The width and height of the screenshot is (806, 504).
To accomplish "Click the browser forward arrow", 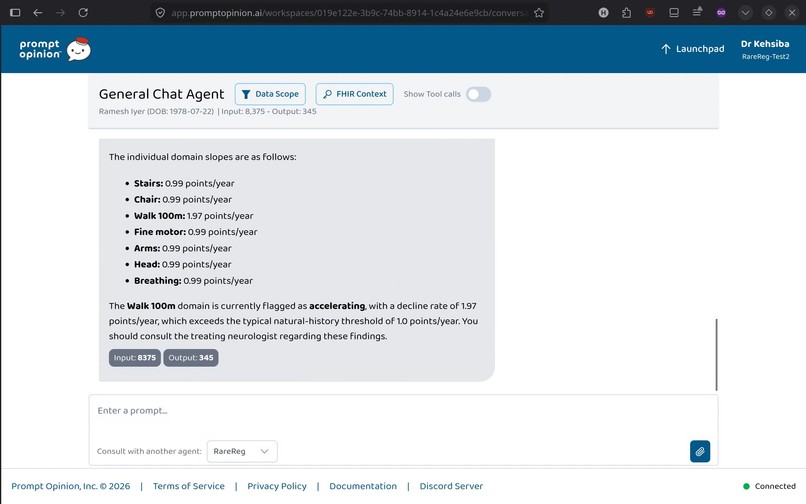I will tap(60, 12).
